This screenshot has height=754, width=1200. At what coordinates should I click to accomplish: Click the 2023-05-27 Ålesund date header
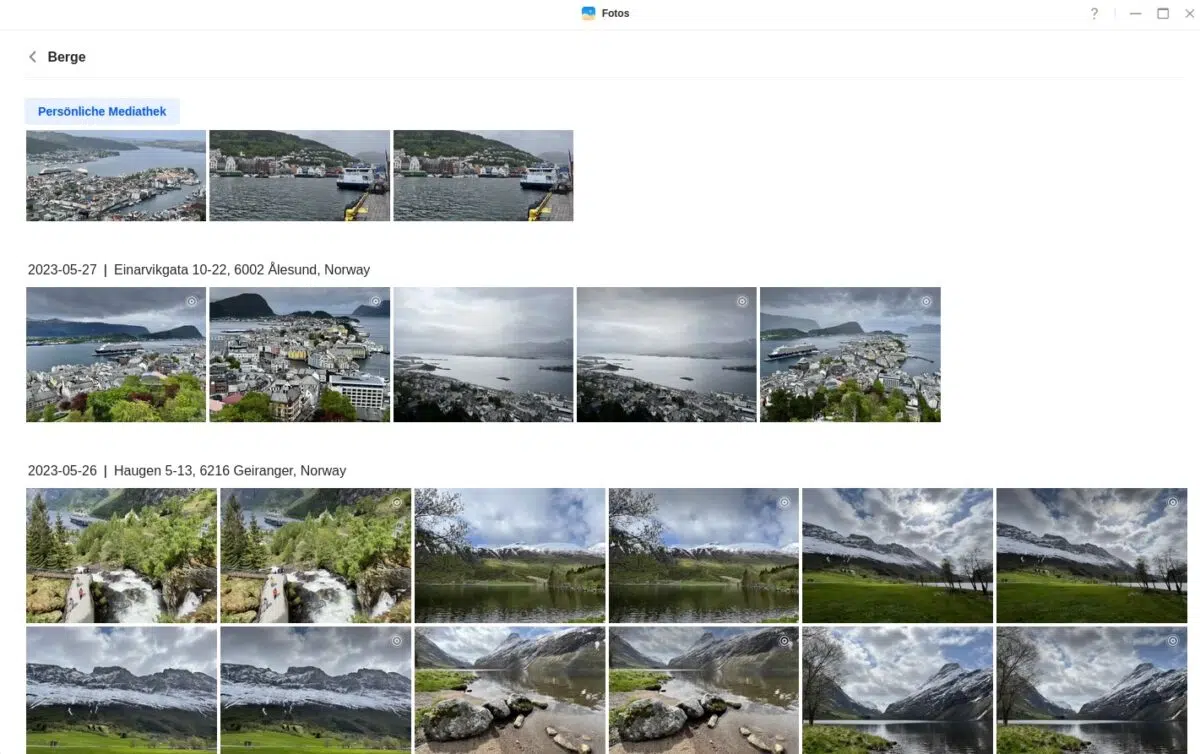click(x=199, y=270)
